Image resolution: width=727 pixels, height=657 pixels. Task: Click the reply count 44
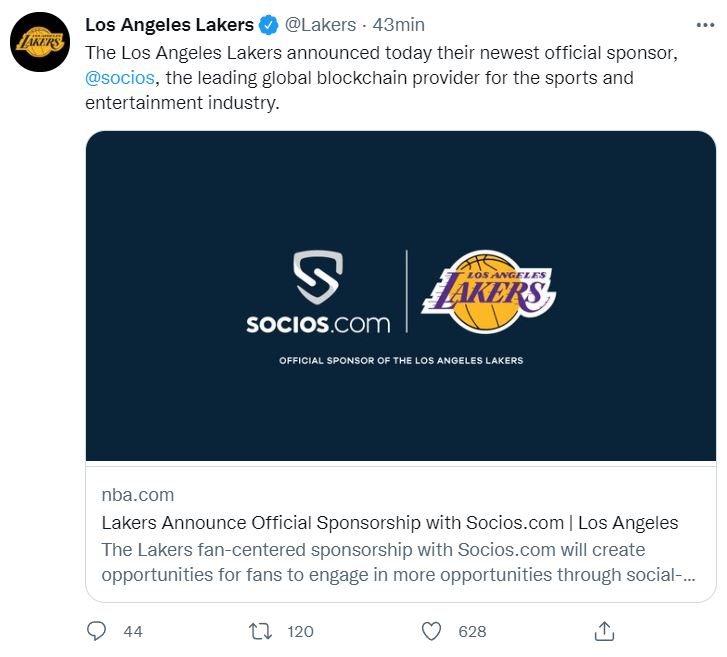pos(133,631)
